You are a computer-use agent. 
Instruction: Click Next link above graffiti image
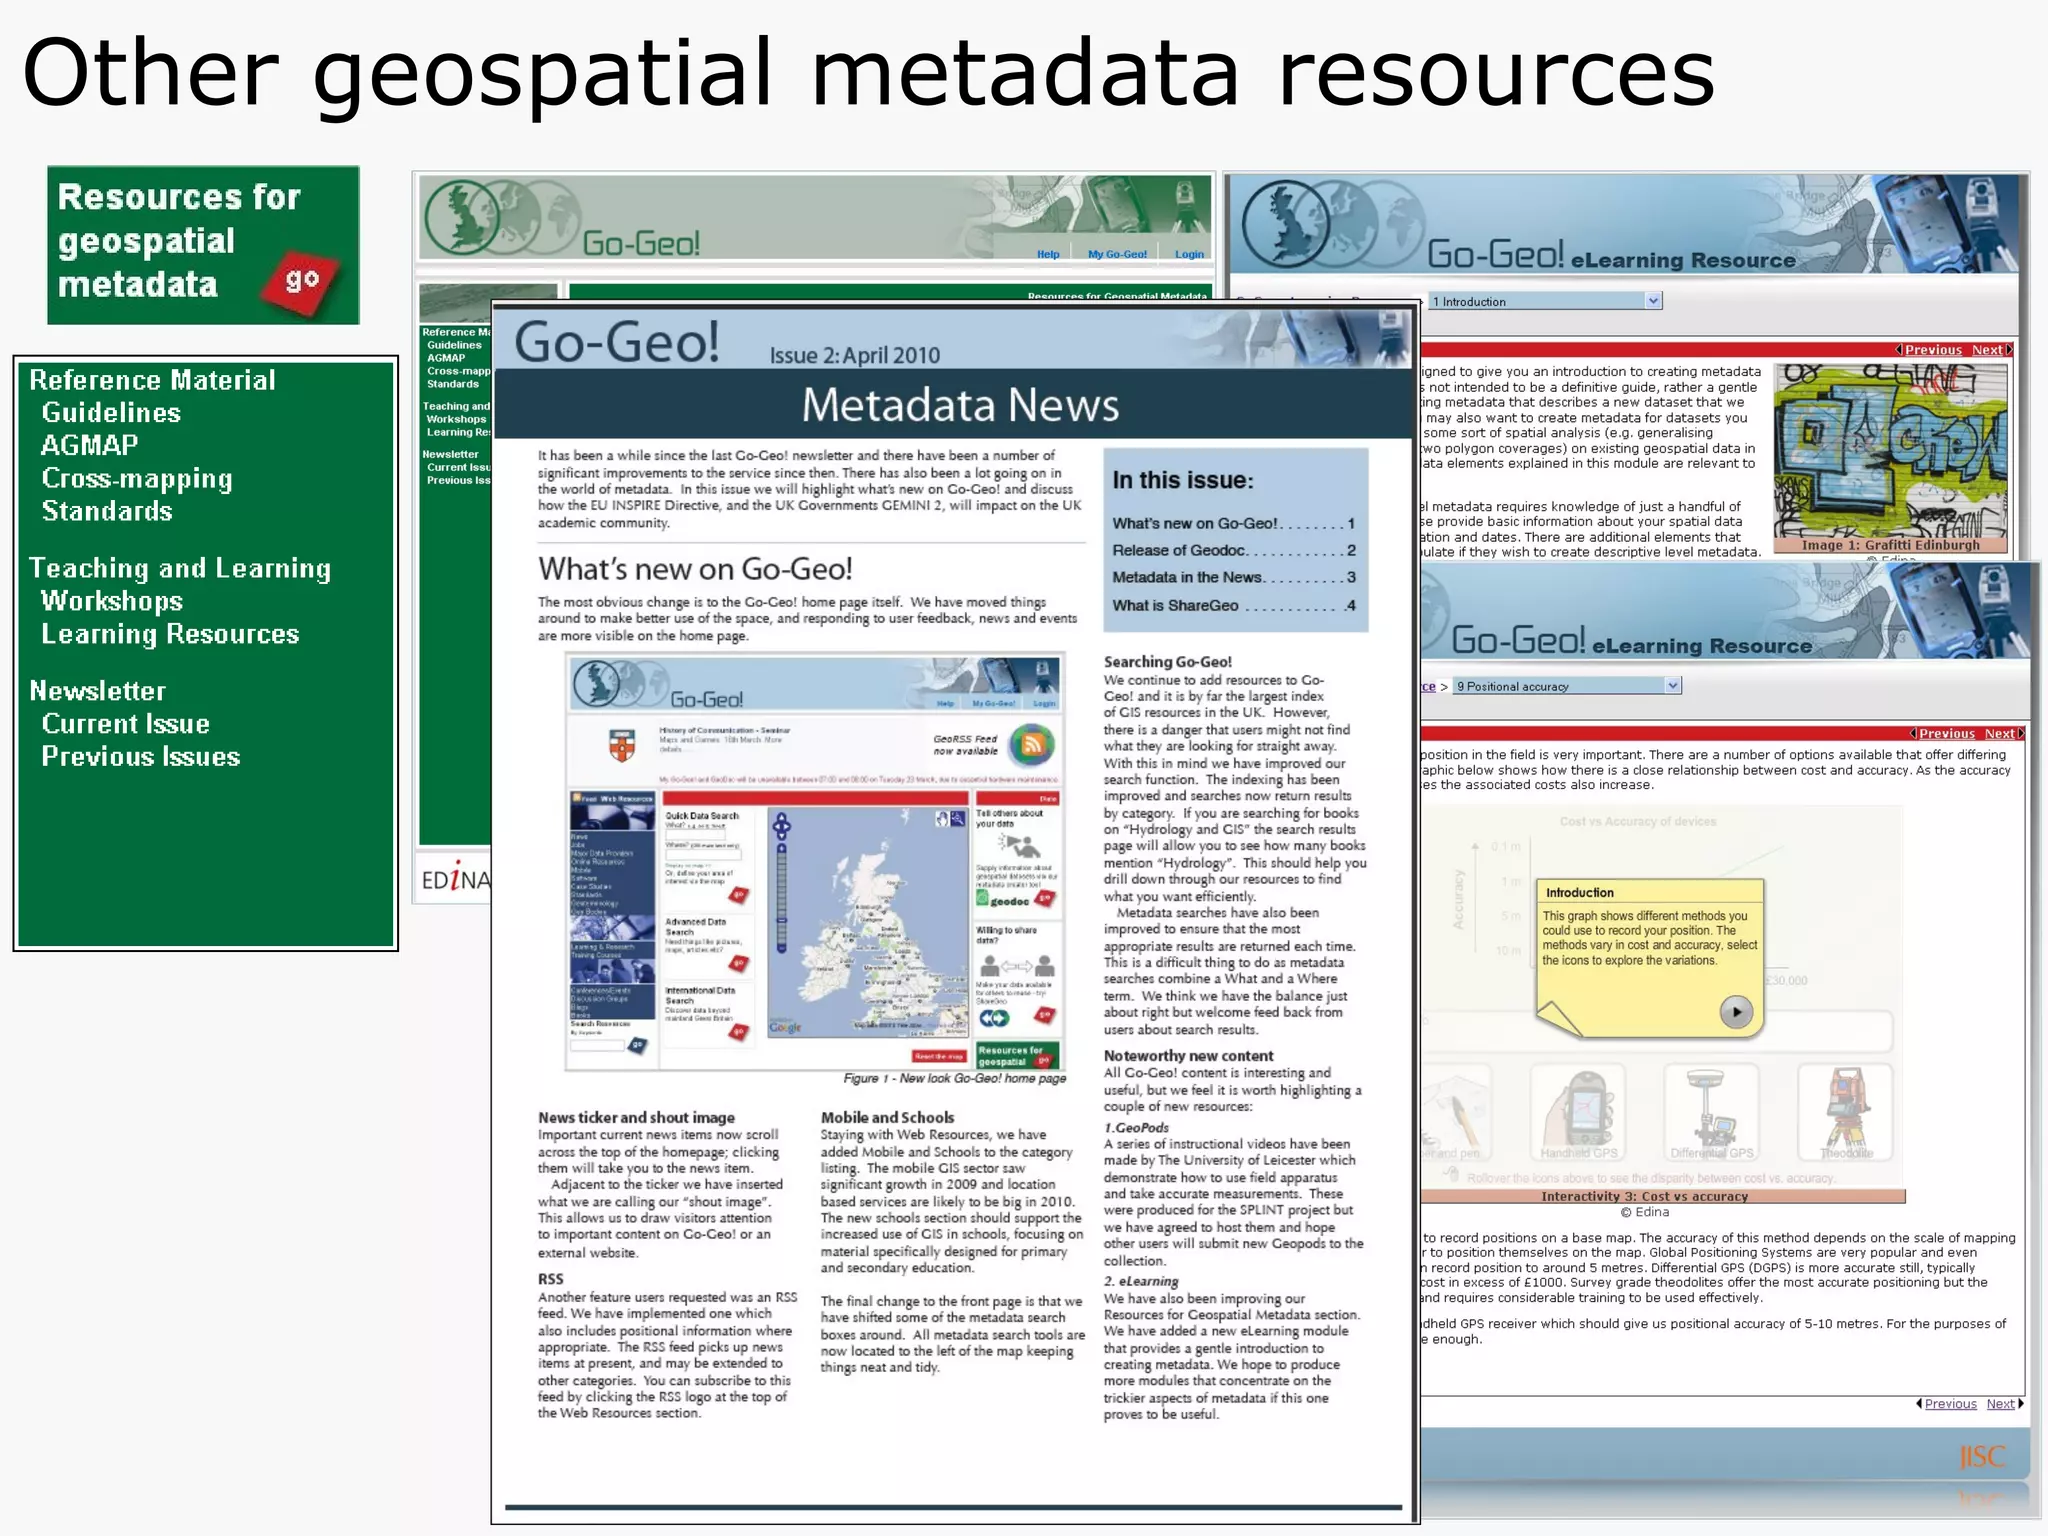point(1988,350)
